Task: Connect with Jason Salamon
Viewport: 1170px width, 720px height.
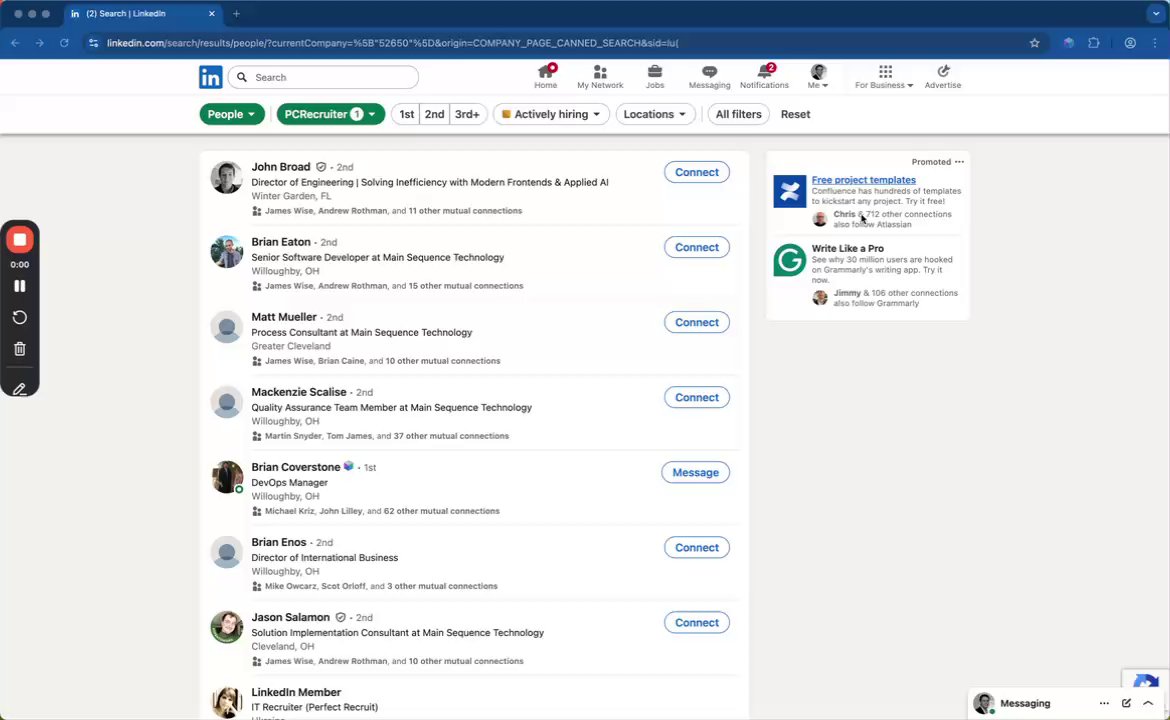Action: [x=696, y=623]
